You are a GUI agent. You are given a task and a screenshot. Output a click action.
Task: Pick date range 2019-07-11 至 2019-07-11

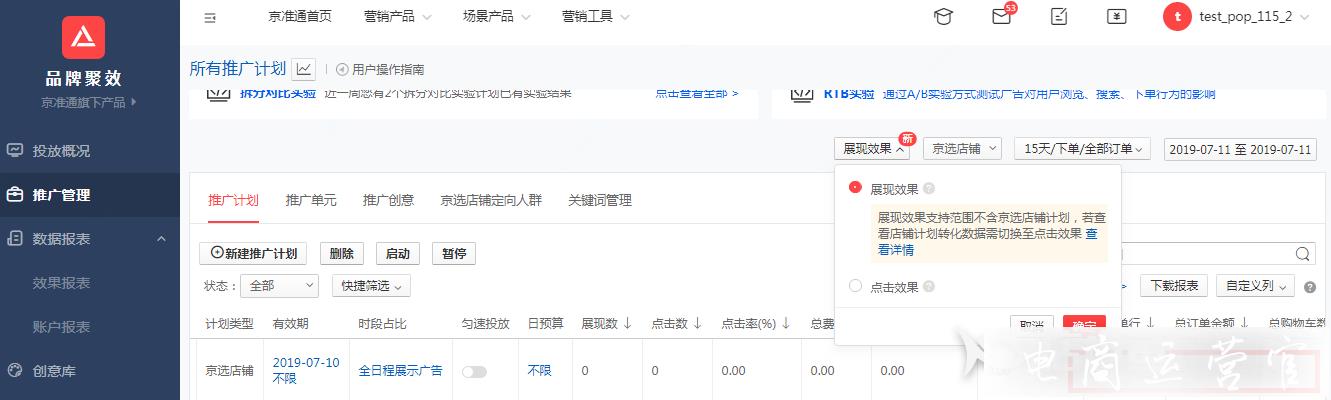[1241, 149]
